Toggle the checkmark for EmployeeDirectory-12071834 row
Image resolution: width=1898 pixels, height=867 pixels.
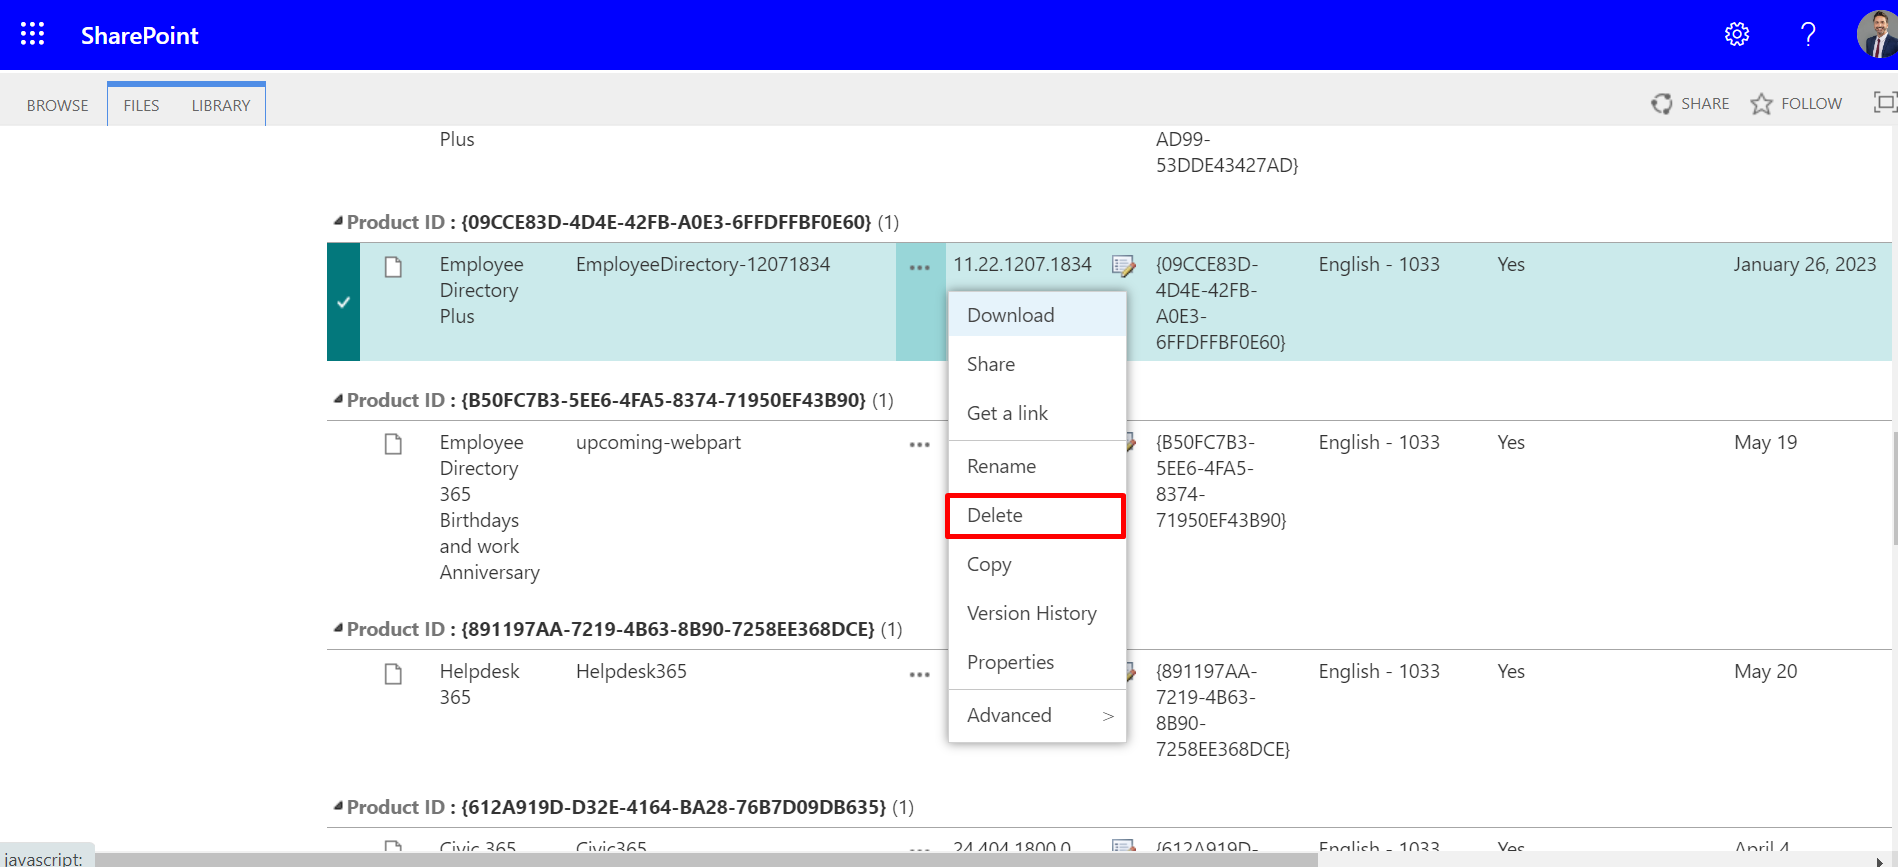click(x=343, y=302)
